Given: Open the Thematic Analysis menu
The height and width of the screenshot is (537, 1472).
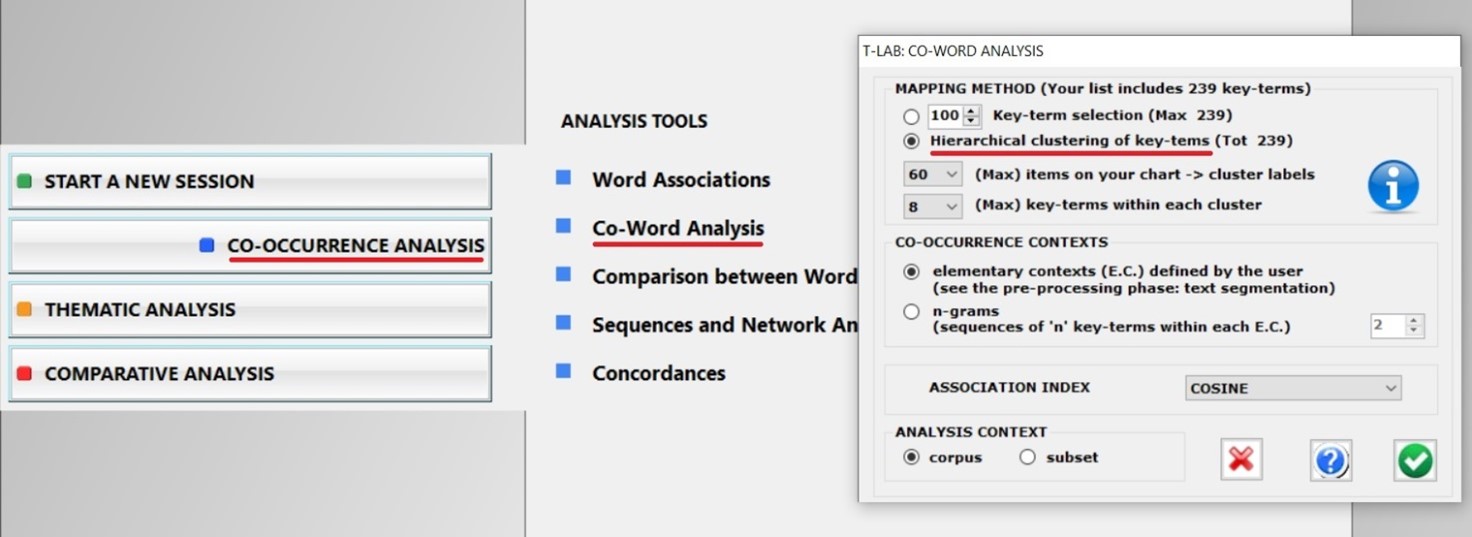Looking at the screenshot, I should point(250,309).
